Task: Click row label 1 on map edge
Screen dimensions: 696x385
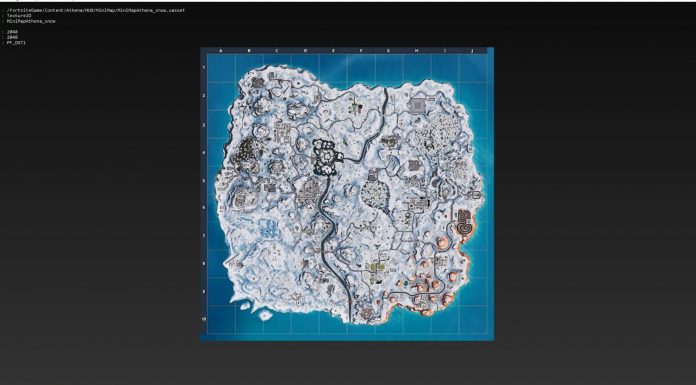Action: click(x=204, y=67)
